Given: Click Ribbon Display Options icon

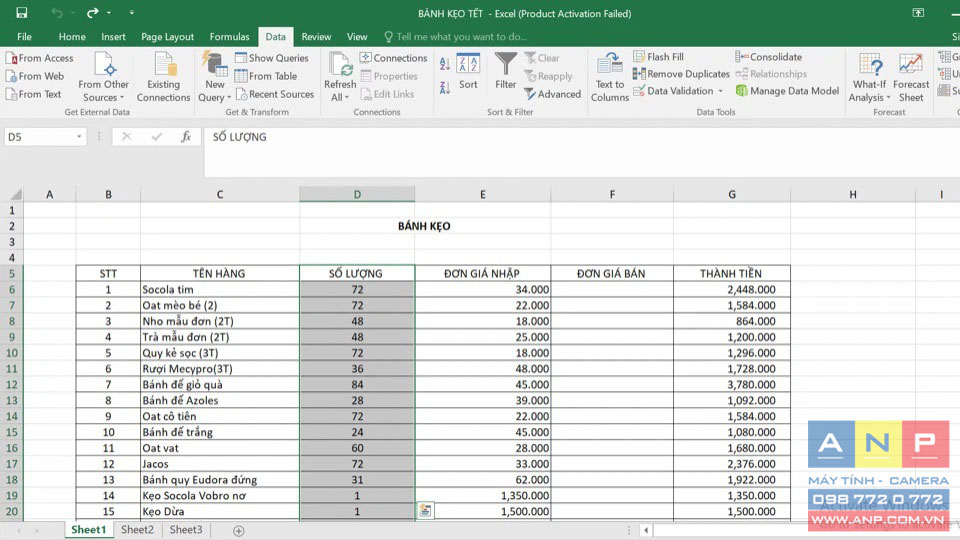Looking at the screenshot, I should (918, 13).
